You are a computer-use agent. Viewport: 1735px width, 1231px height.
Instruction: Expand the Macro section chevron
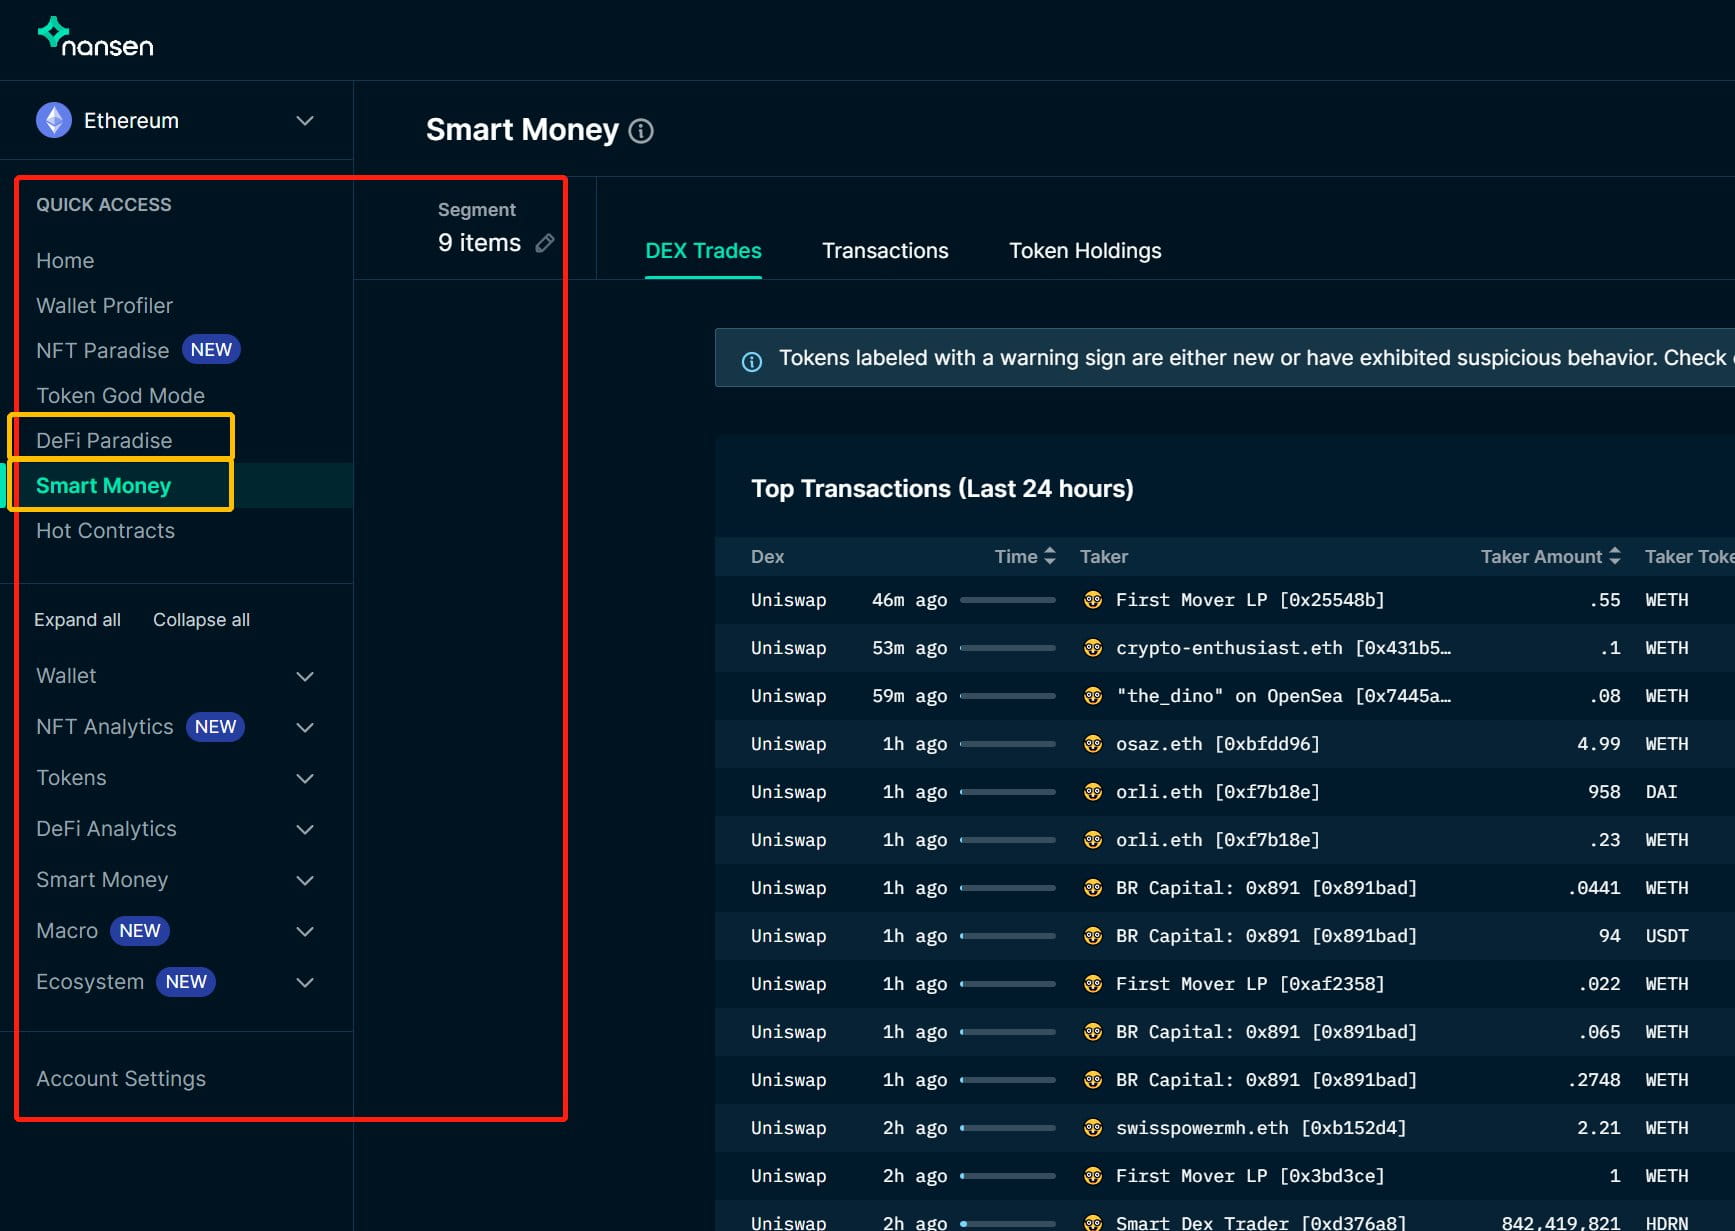click(x=305, y=931)
